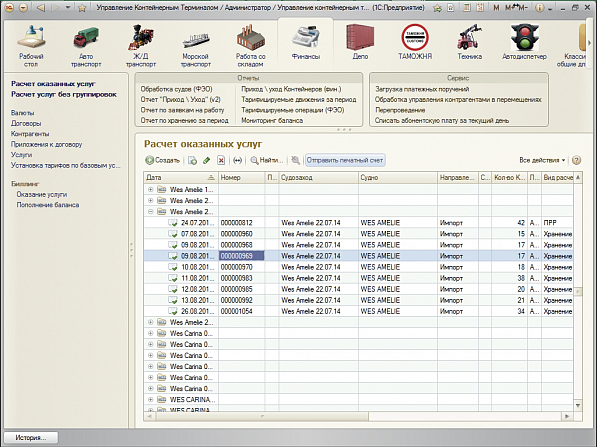Open Загрузка платежных поручений service
The width and height of the screenshot is (597, 447).
click(422, 89)
